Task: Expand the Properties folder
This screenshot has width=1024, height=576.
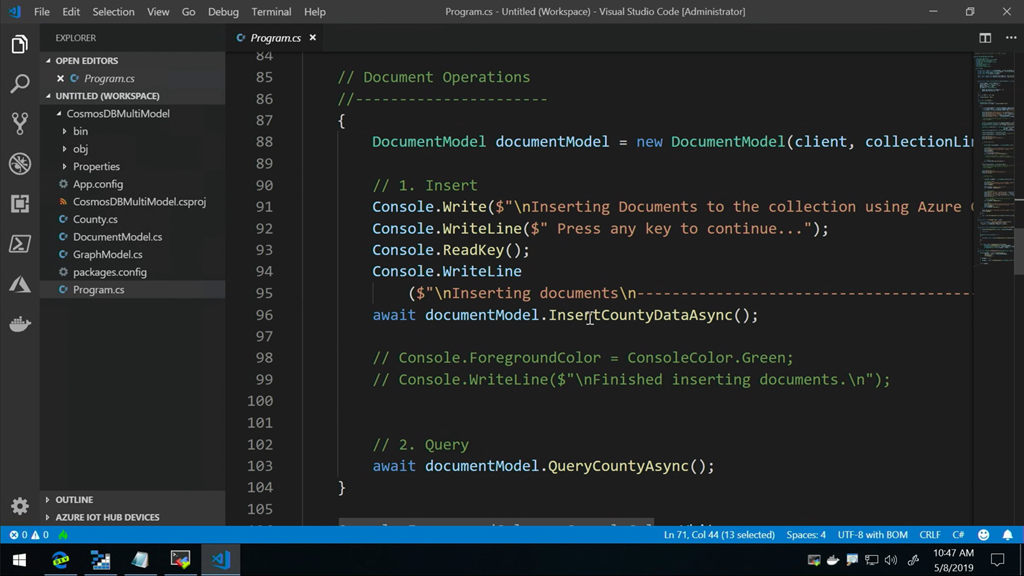Action: [96, 166]
